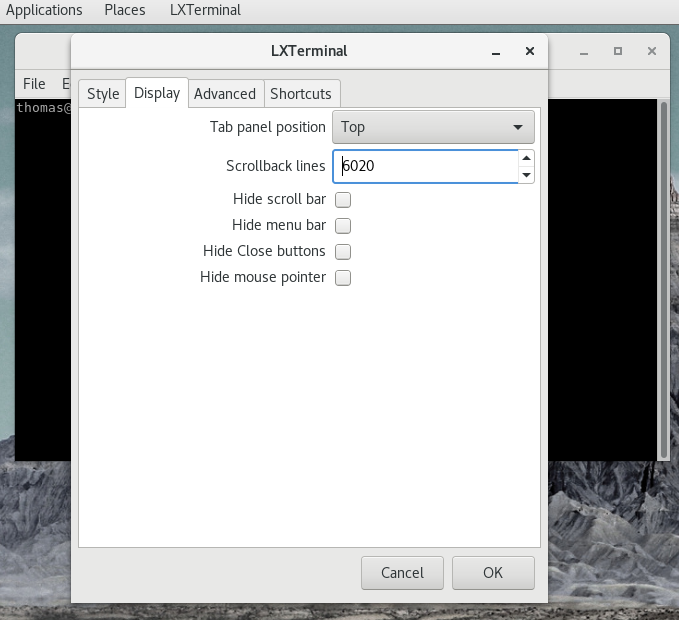
Task: Go to the Shortcuts tab
Action: click(x=301, y=94)
